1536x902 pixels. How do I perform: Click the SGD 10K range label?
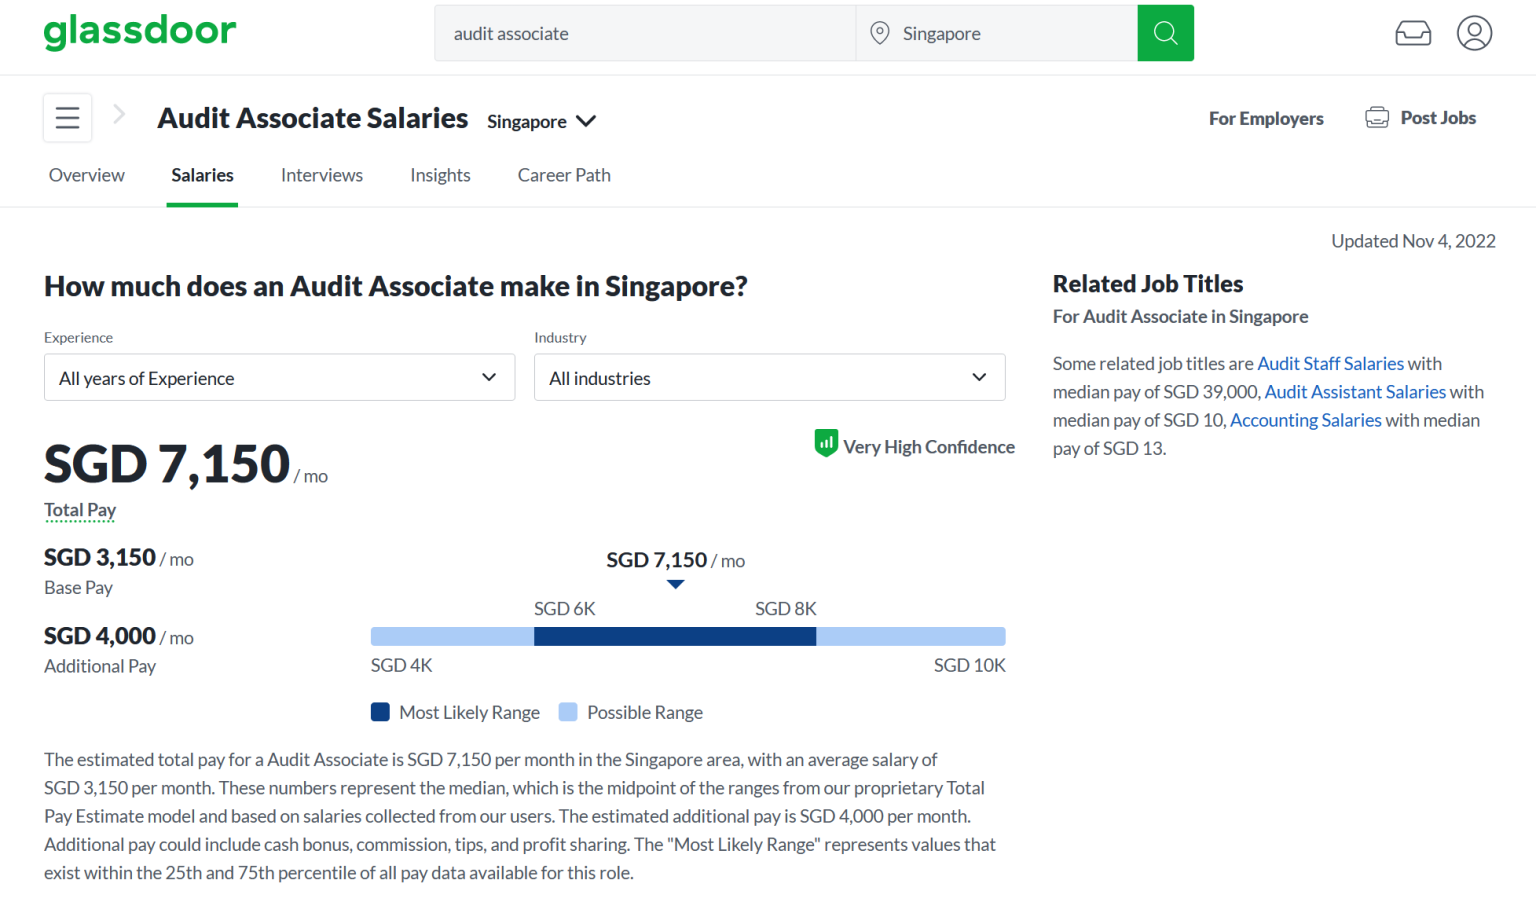coord(970,666)
